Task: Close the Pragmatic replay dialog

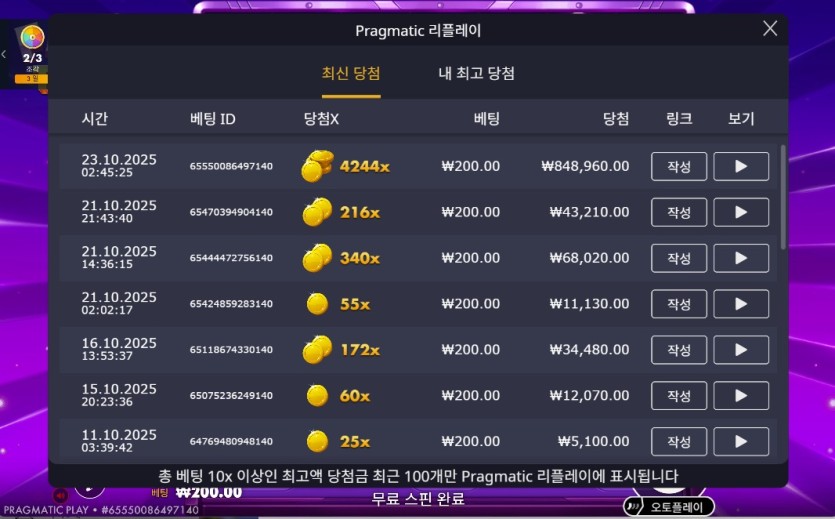Action: coord(770,29)
